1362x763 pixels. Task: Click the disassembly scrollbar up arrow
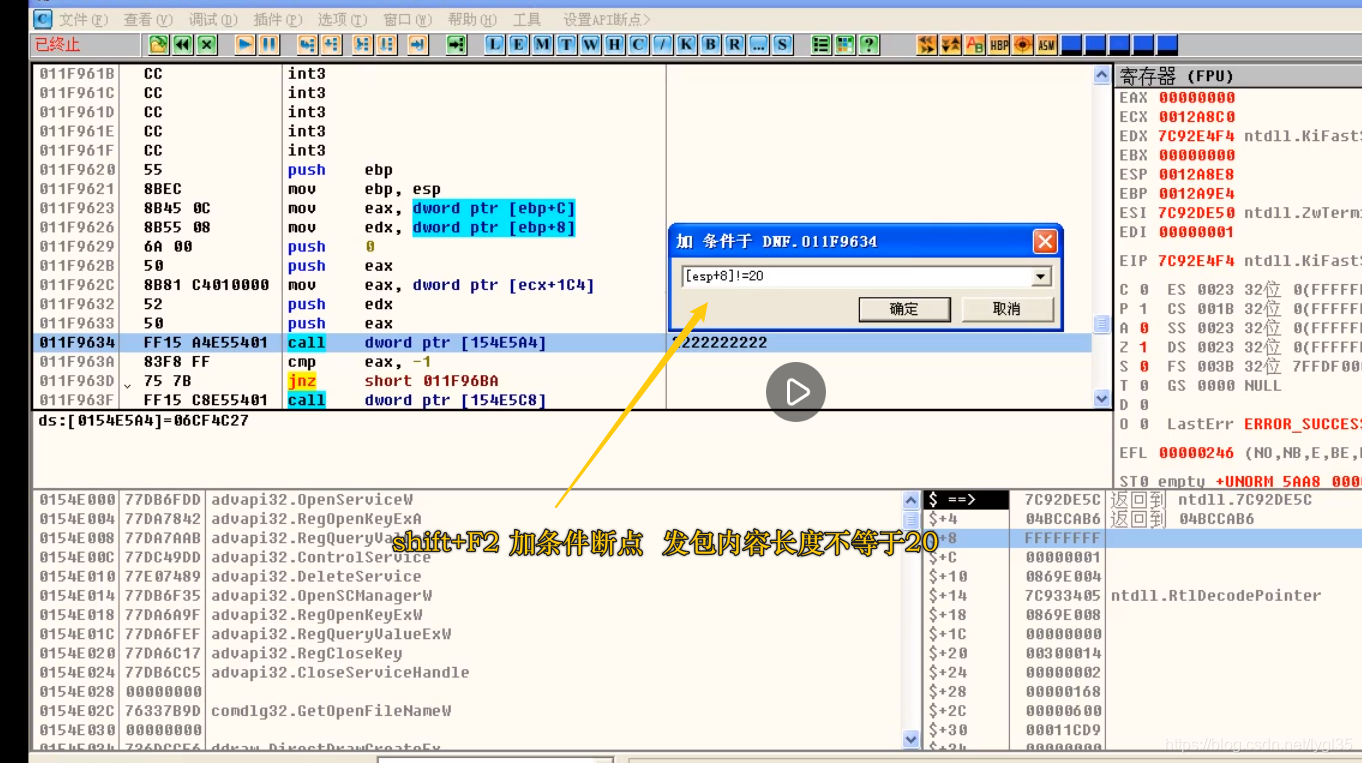pos(1102,74)
